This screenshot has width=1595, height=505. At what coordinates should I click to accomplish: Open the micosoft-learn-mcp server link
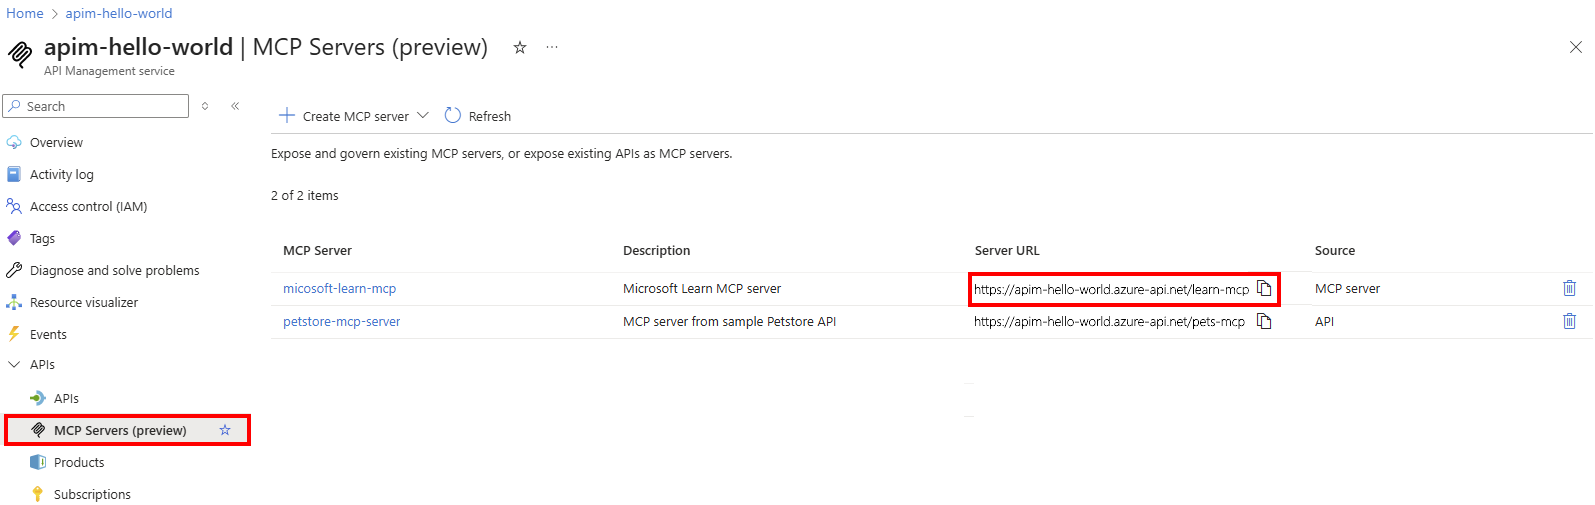pos(339,289)
